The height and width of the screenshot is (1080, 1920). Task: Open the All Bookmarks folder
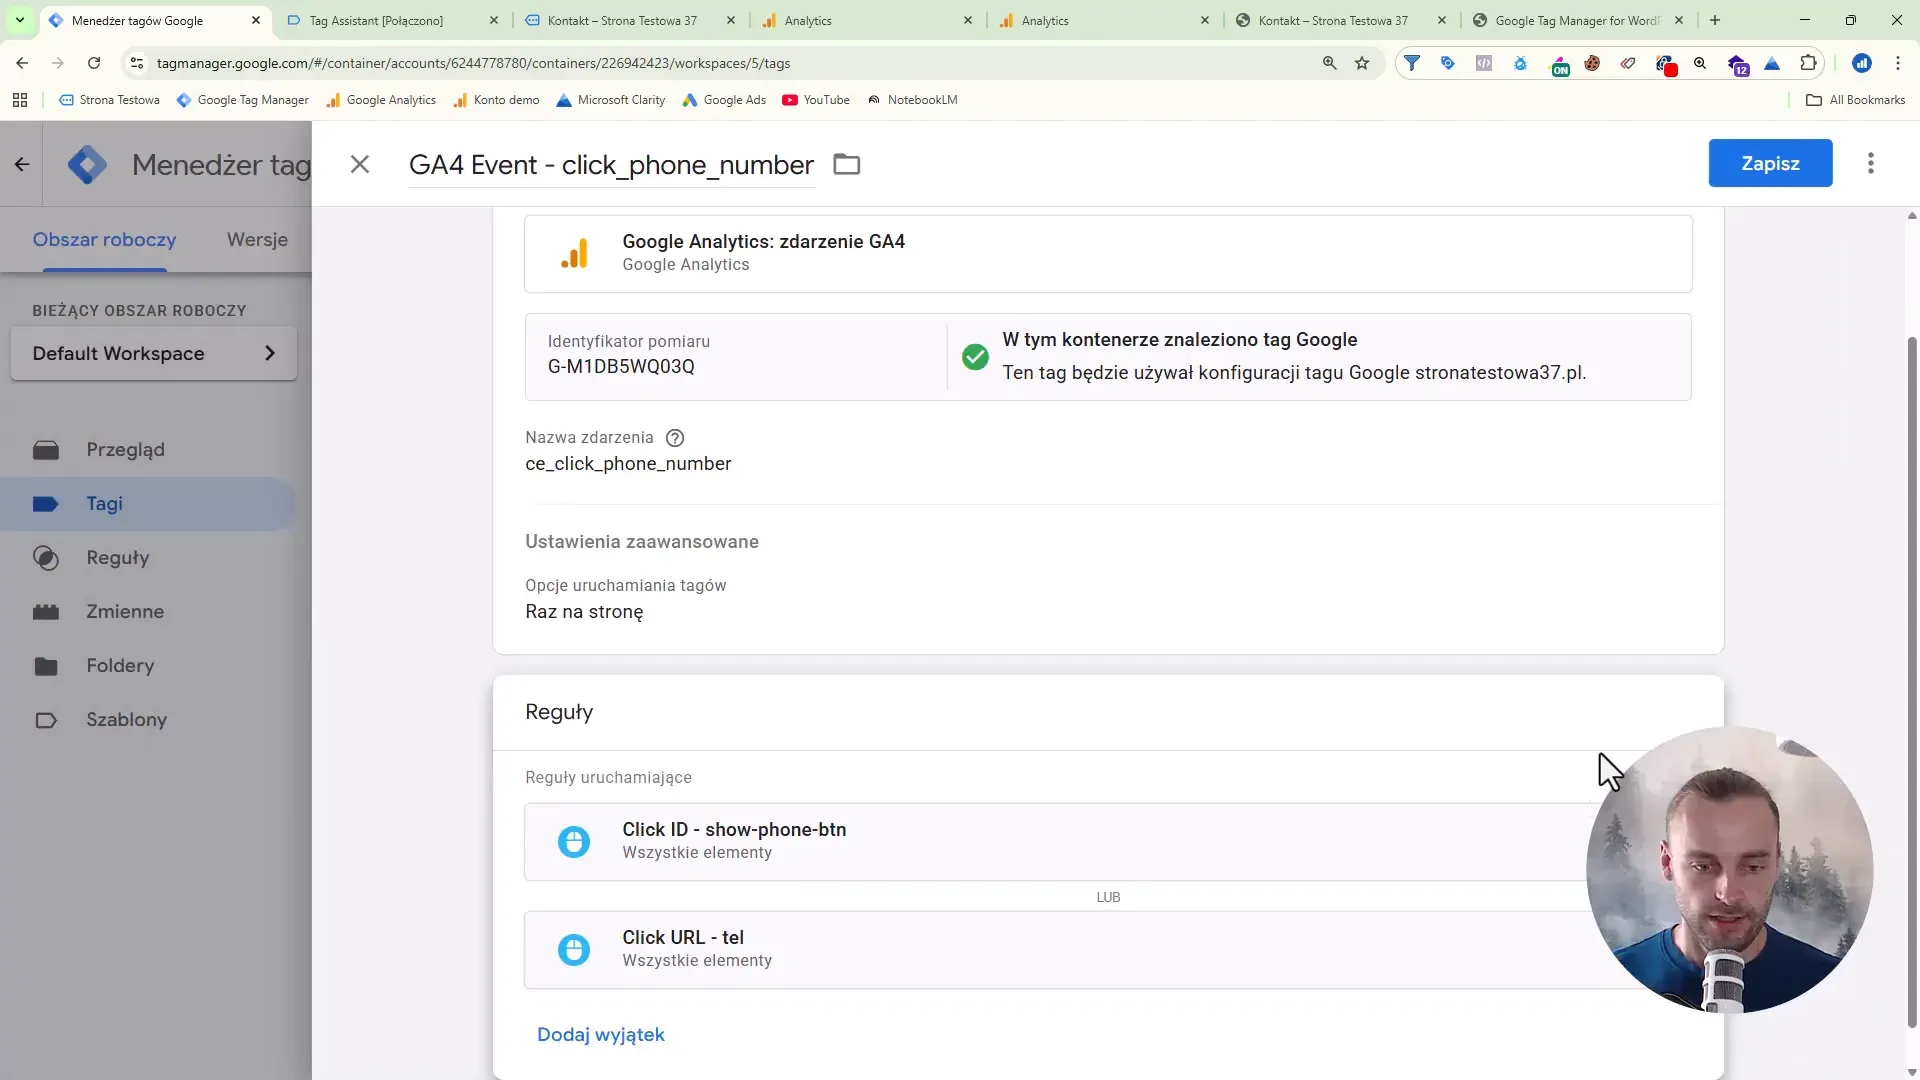coord(1856,100)
